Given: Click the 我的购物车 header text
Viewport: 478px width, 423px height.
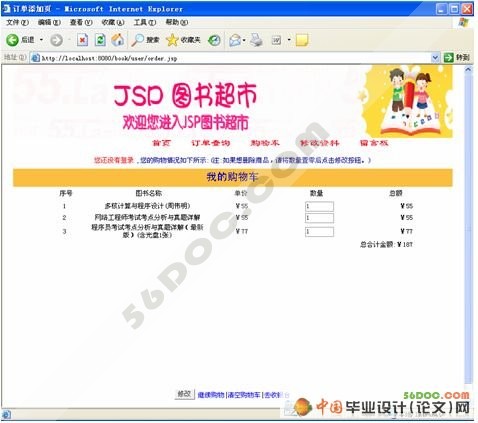Looking at the screenshot, I should [232, 177].
